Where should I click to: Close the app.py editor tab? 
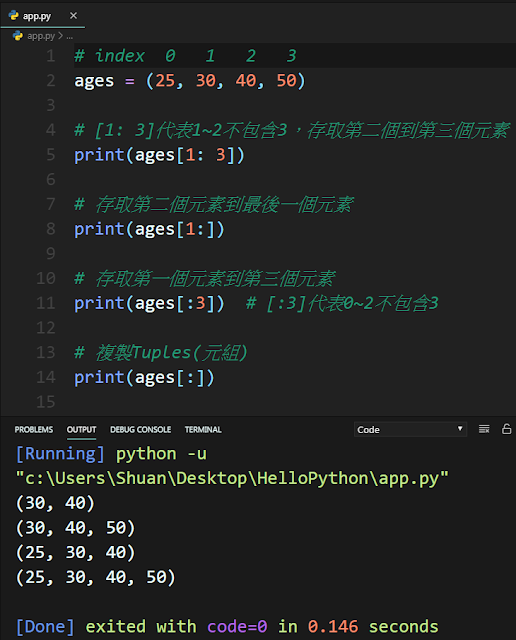coord(73,16)
